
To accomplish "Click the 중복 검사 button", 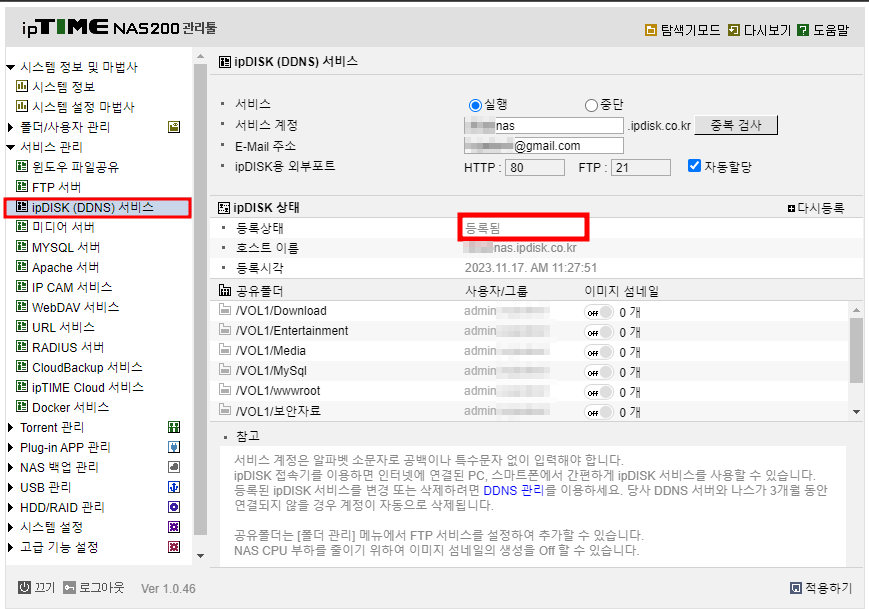I will 736,125.
